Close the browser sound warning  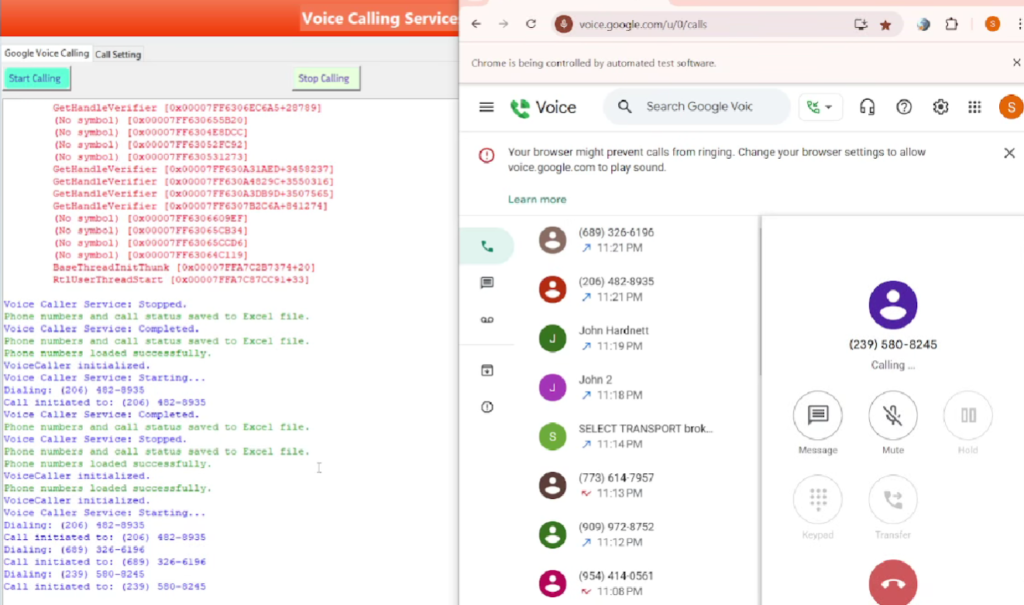click(x=1009, y=153)
